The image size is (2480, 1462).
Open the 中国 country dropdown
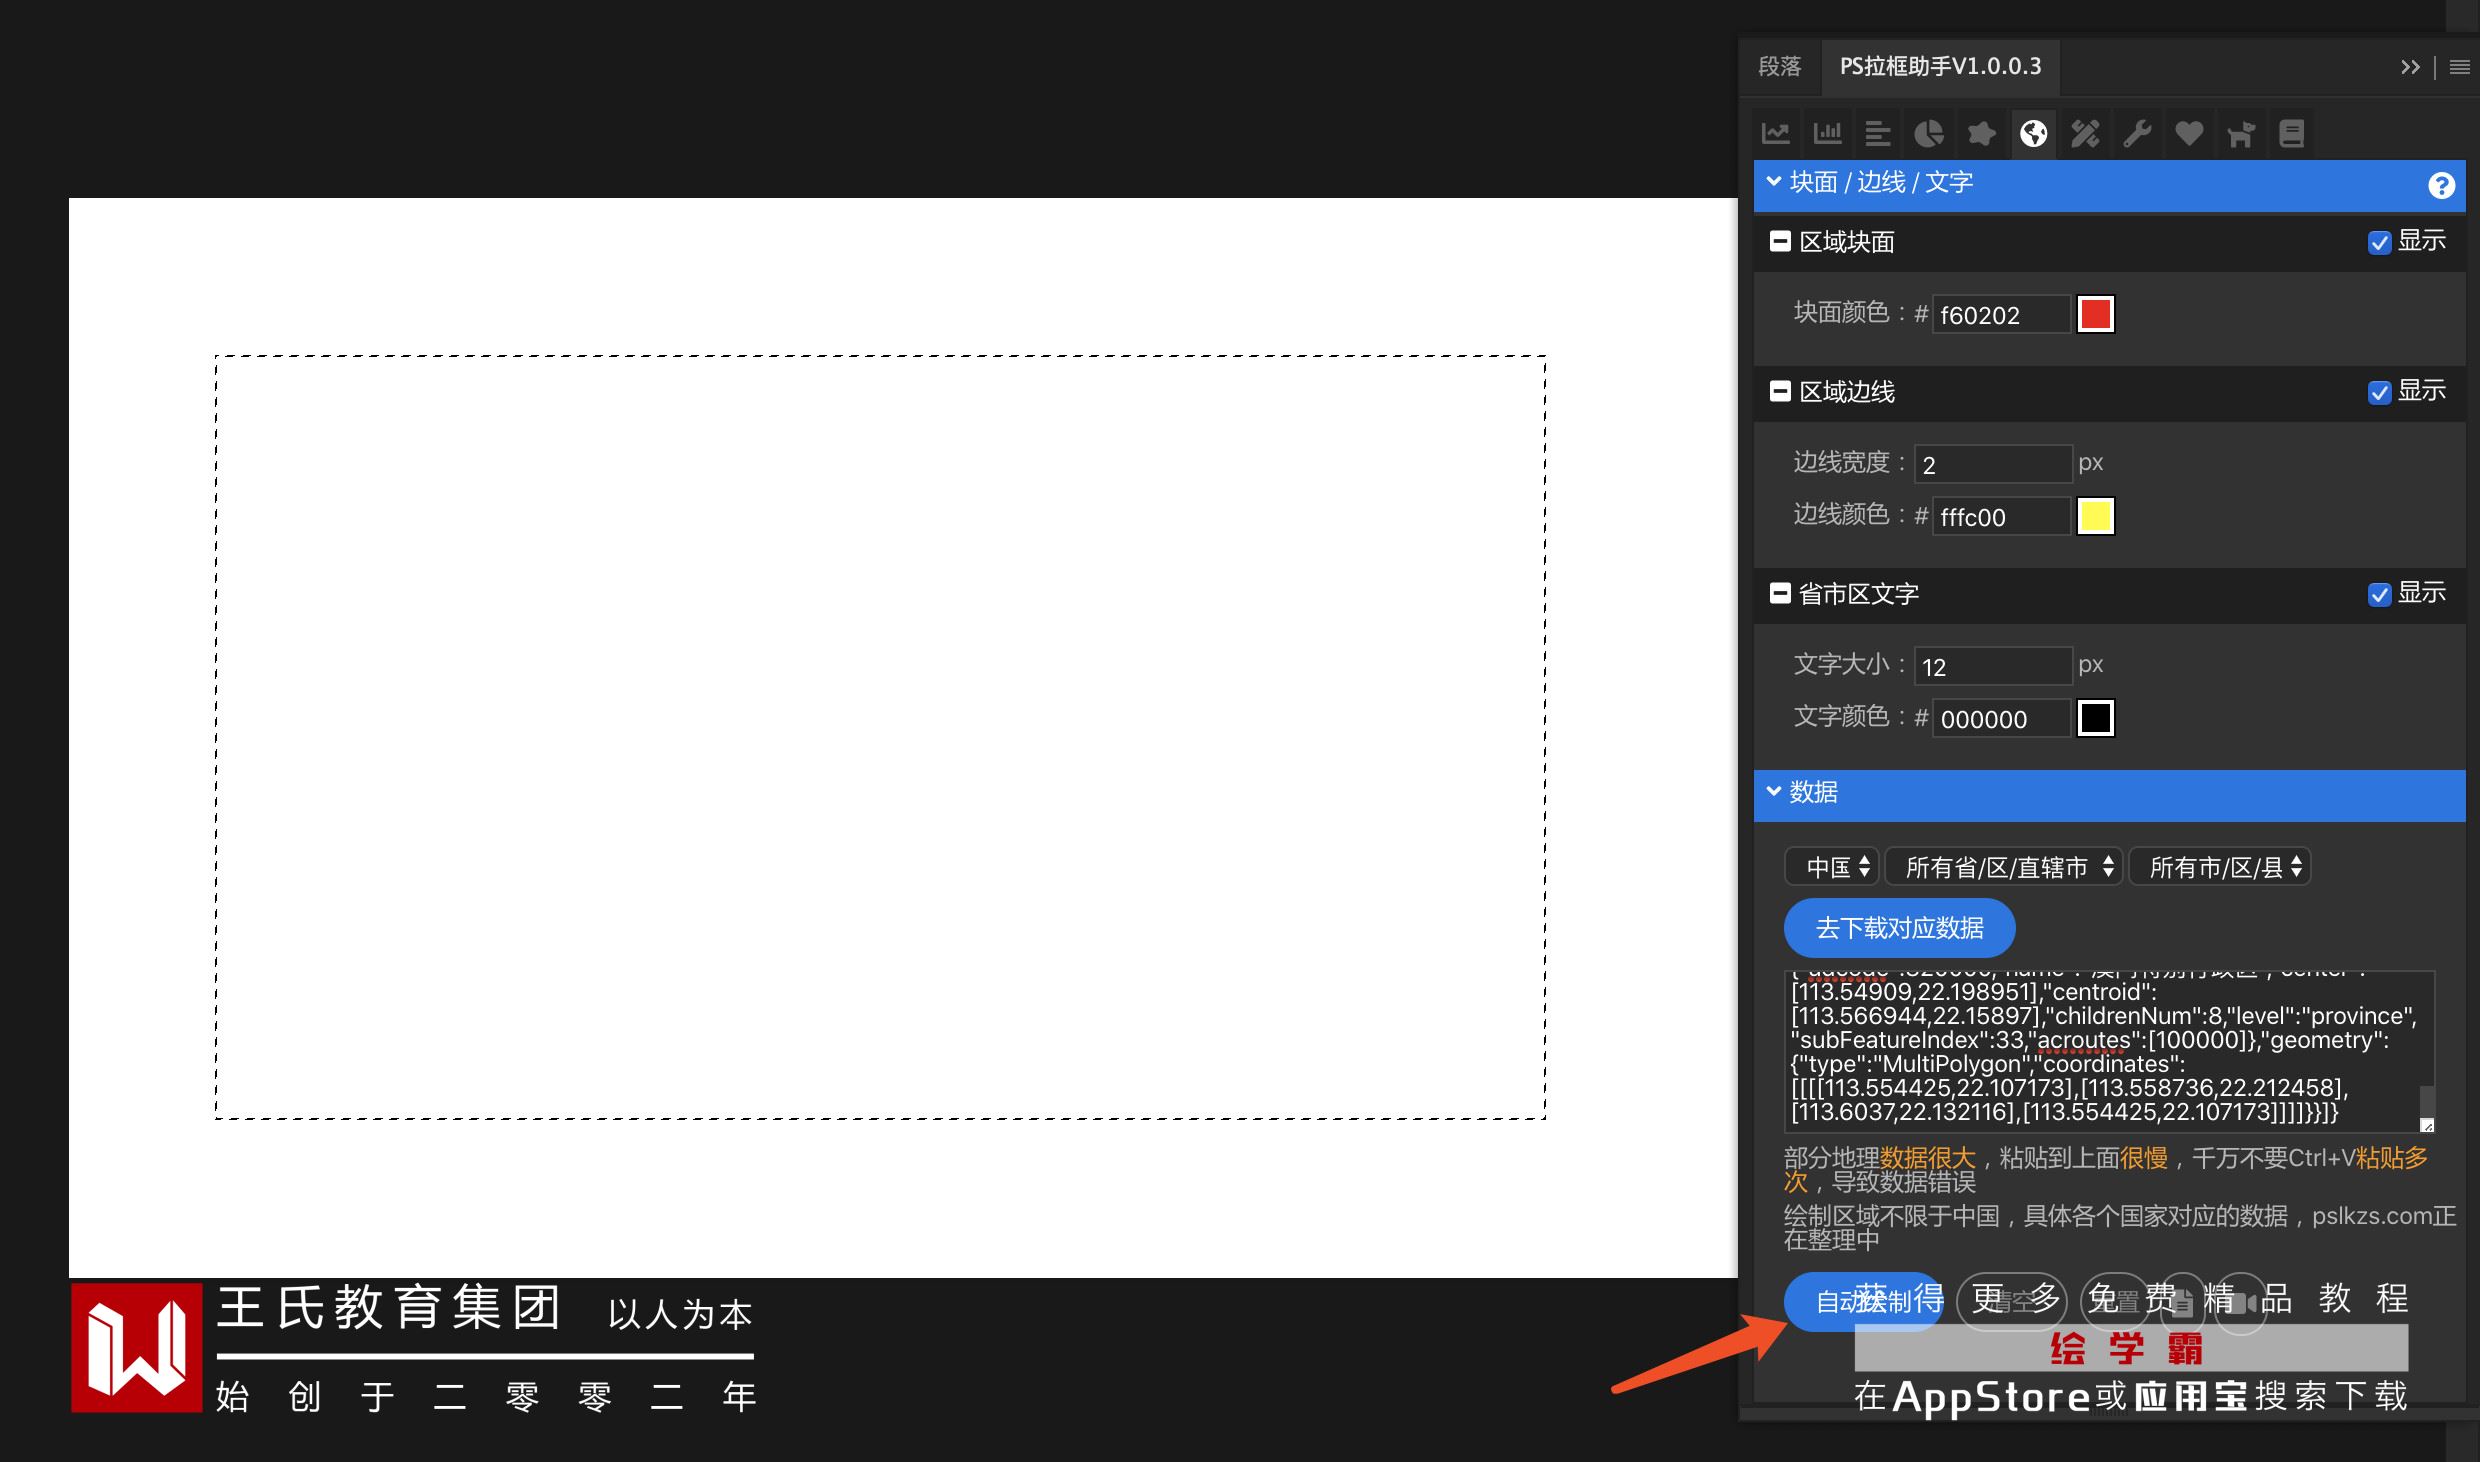[1832, 867]
